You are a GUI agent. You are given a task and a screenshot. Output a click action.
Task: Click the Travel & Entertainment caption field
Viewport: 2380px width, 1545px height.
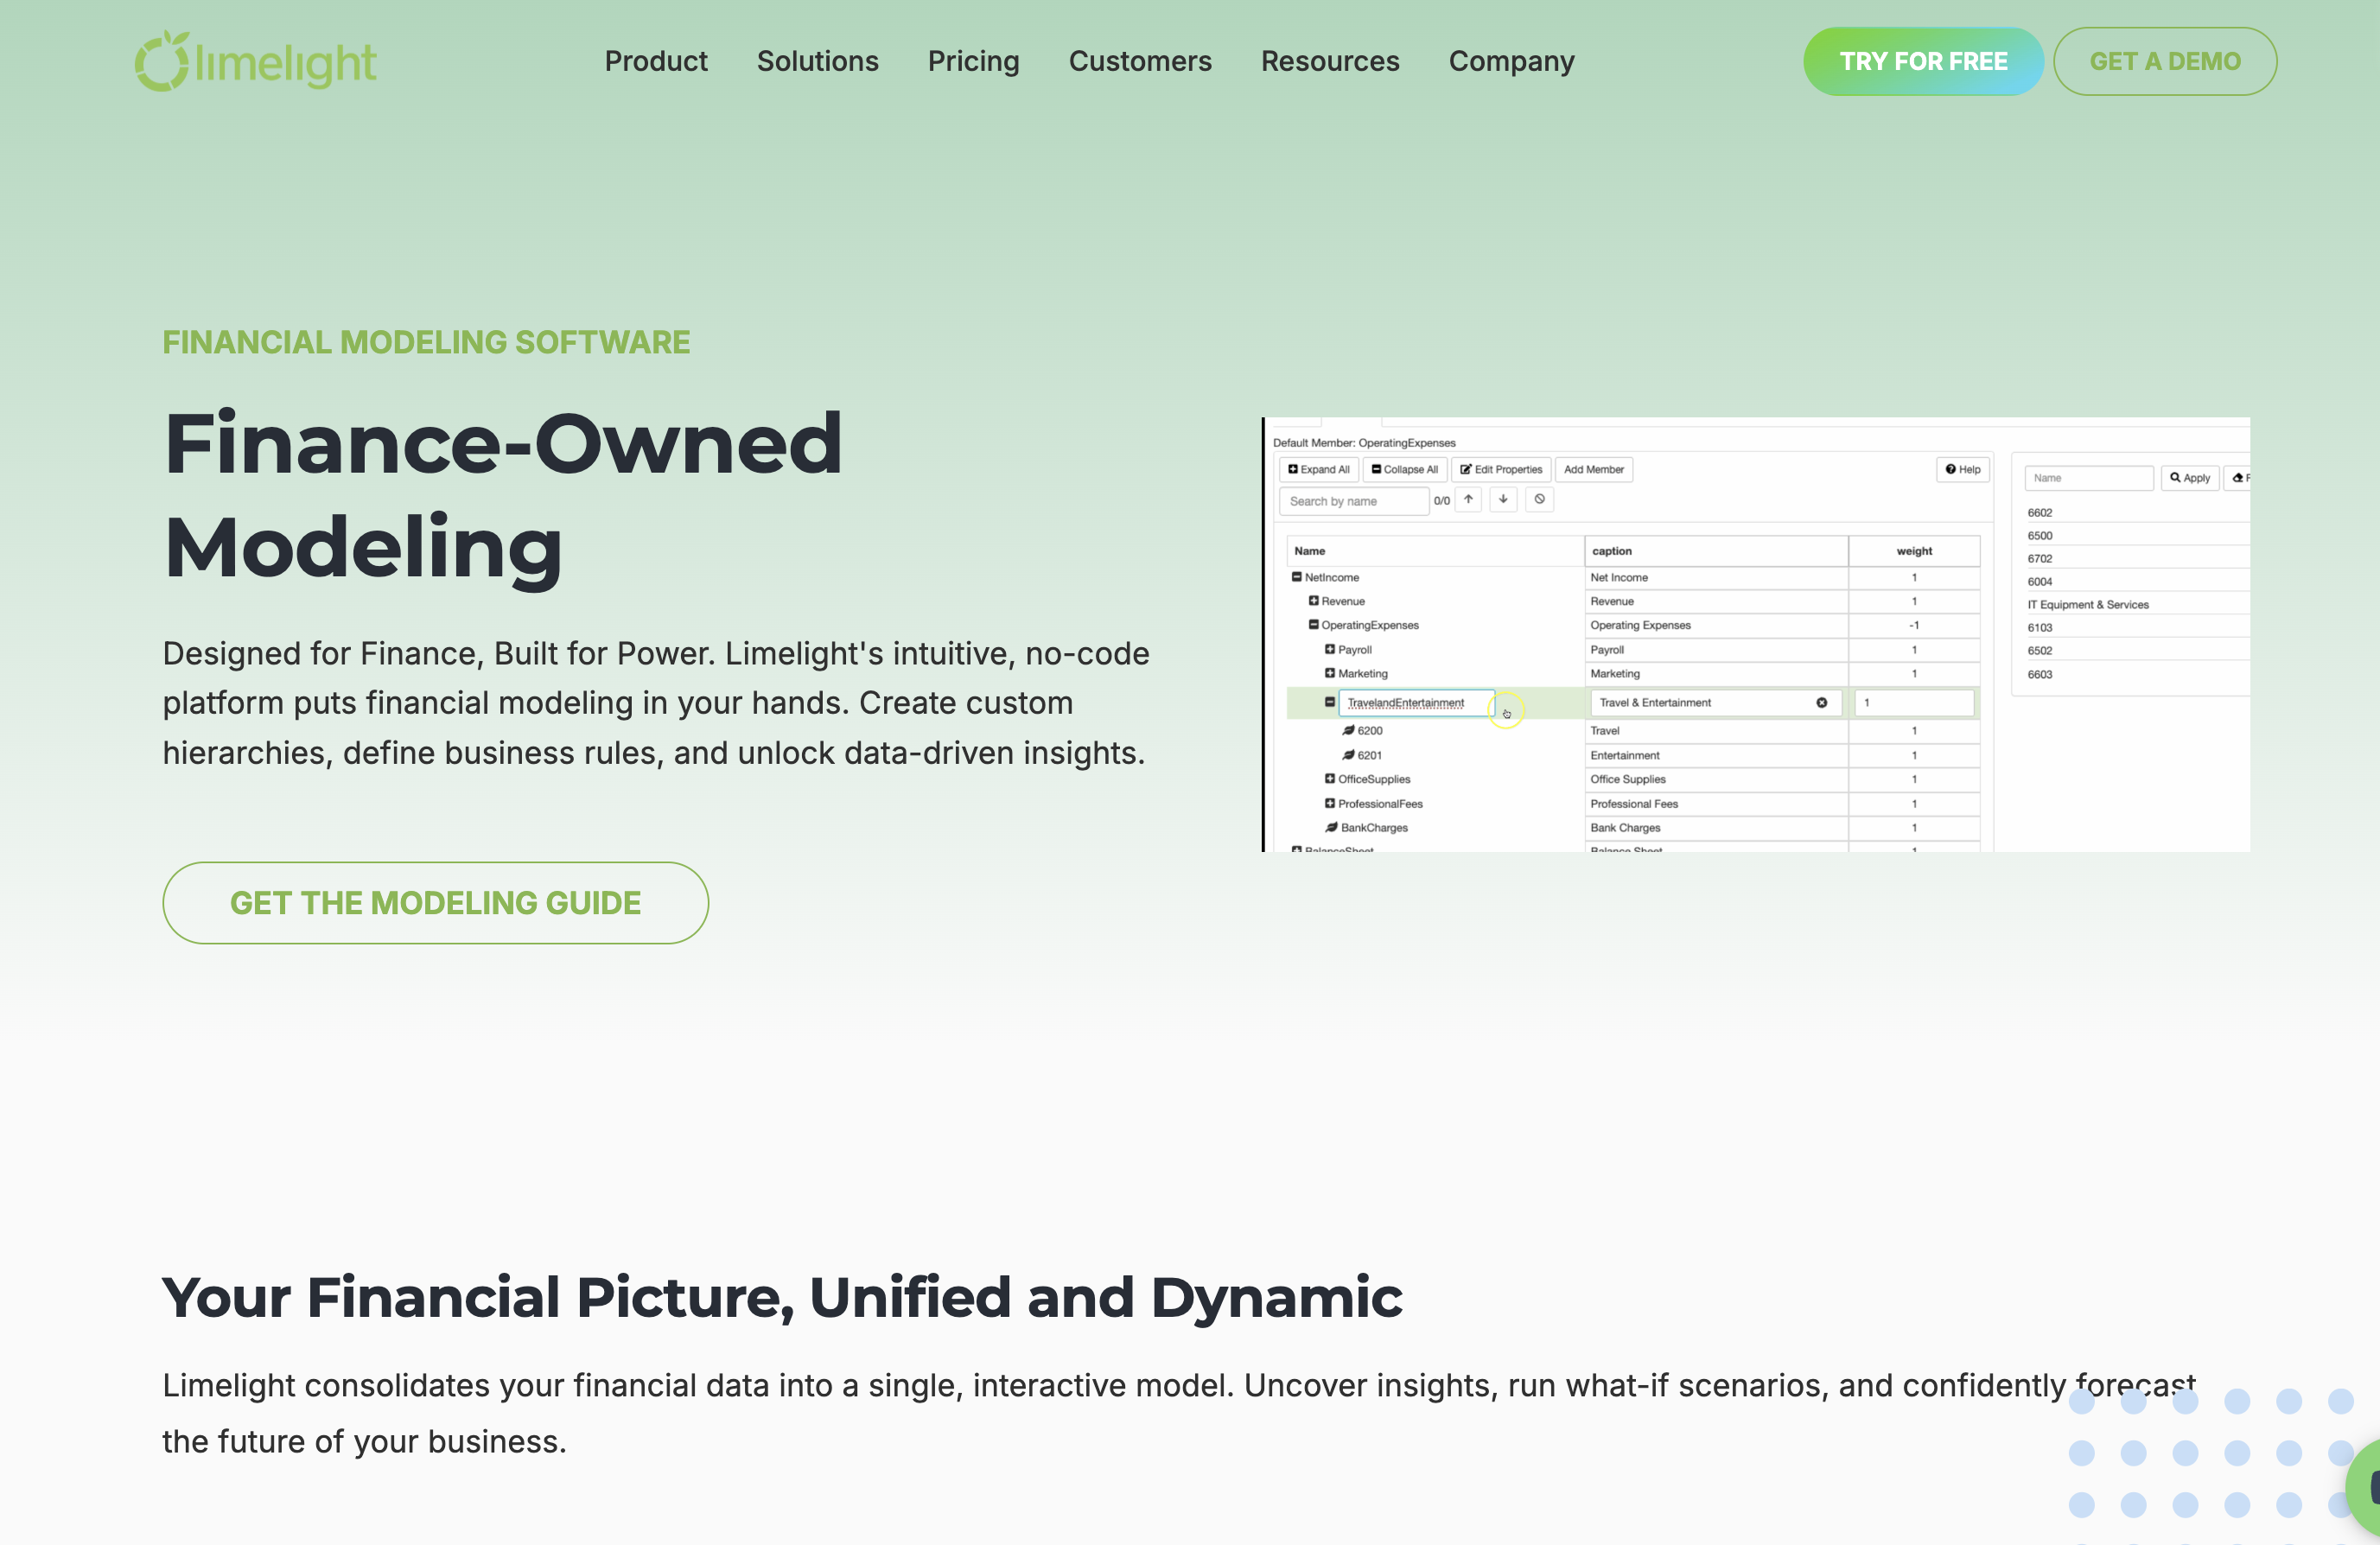click(1715, 703)
